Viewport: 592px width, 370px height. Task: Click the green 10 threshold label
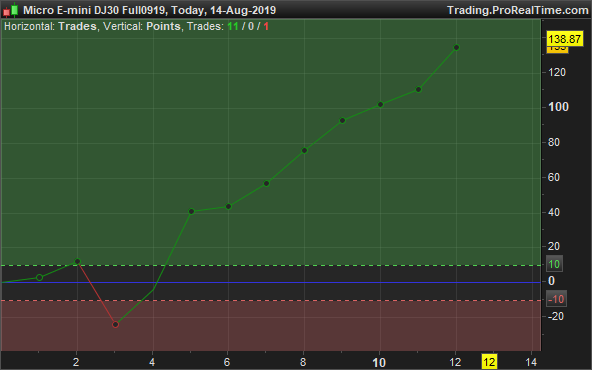pyautogui.click(x=554, y=264)
